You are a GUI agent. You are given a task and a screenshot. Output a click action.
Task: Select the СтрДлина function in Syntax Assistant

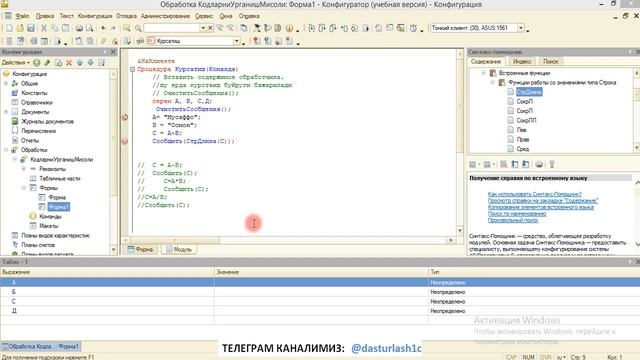[x=529, y=92]
